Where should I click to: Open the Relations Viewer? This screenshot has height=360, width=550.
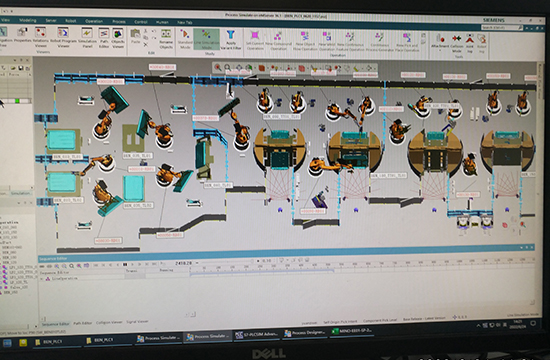coord(40,38)
